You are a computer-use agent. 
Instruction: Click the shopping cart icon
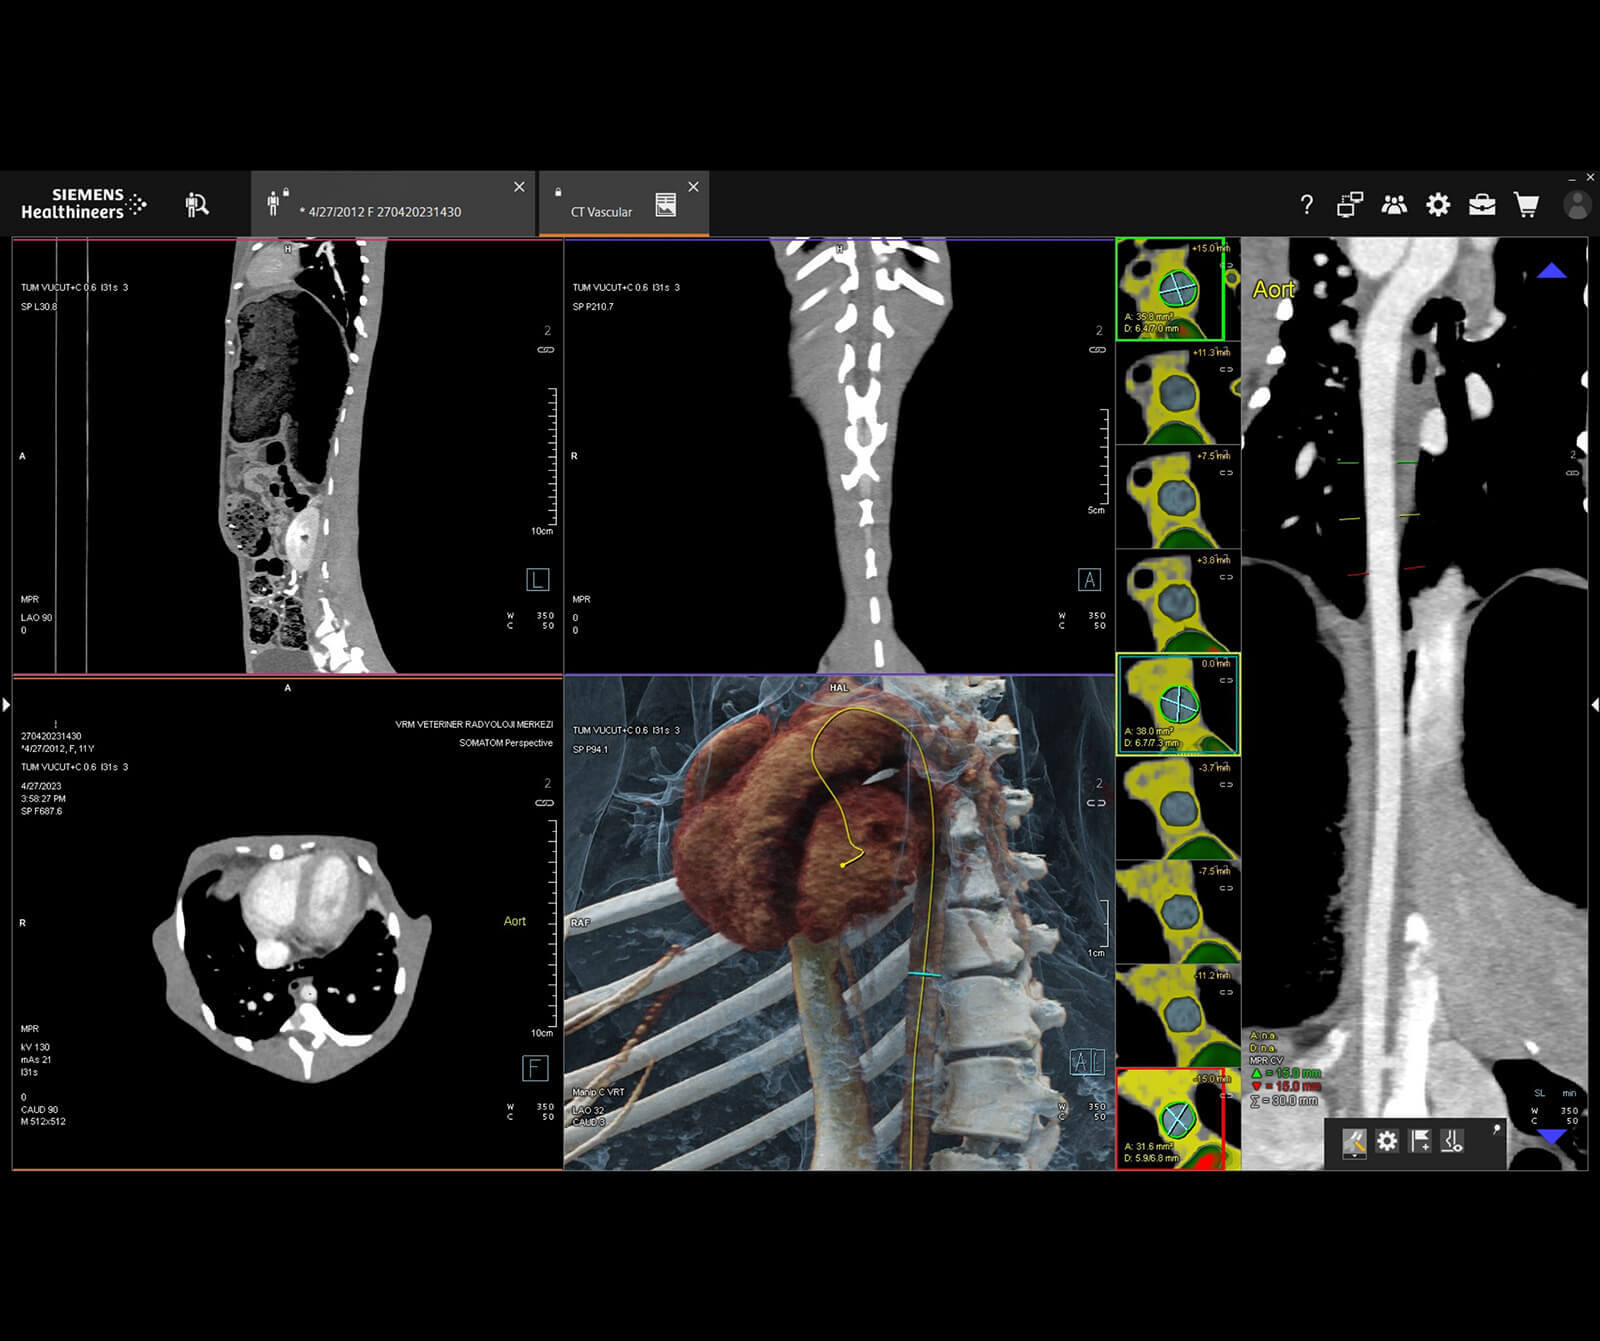click(x=1526, y=205)
